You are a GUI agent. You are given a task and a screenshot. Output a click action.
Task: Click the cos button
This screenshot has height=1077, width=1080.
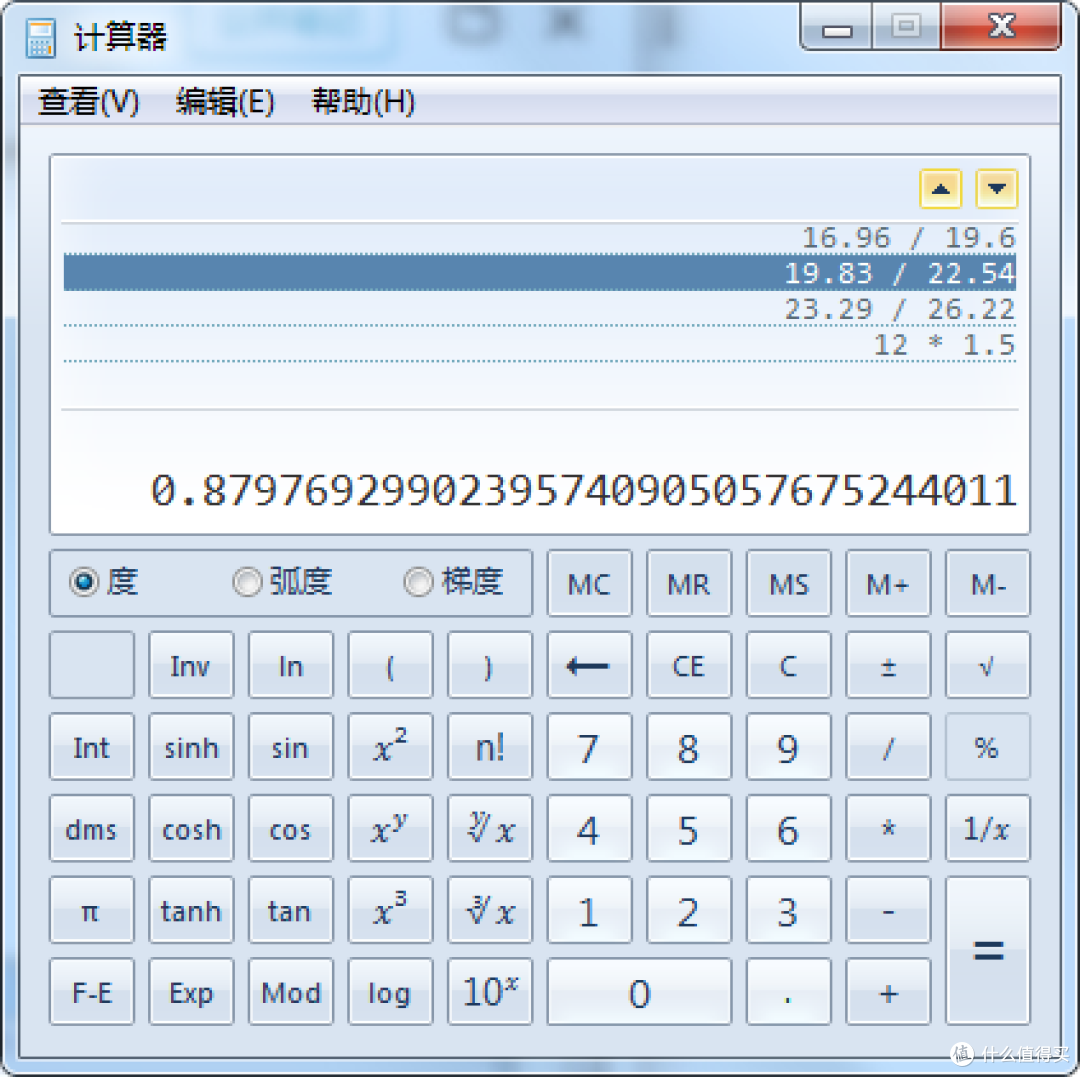coord(291,828)
